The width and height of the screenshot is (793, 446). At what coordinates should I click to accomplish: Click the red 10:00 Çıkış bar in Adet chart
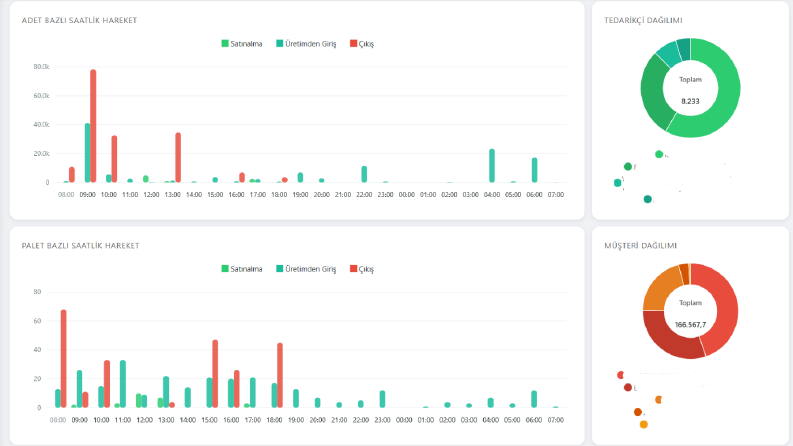click(x=114, y=159)
